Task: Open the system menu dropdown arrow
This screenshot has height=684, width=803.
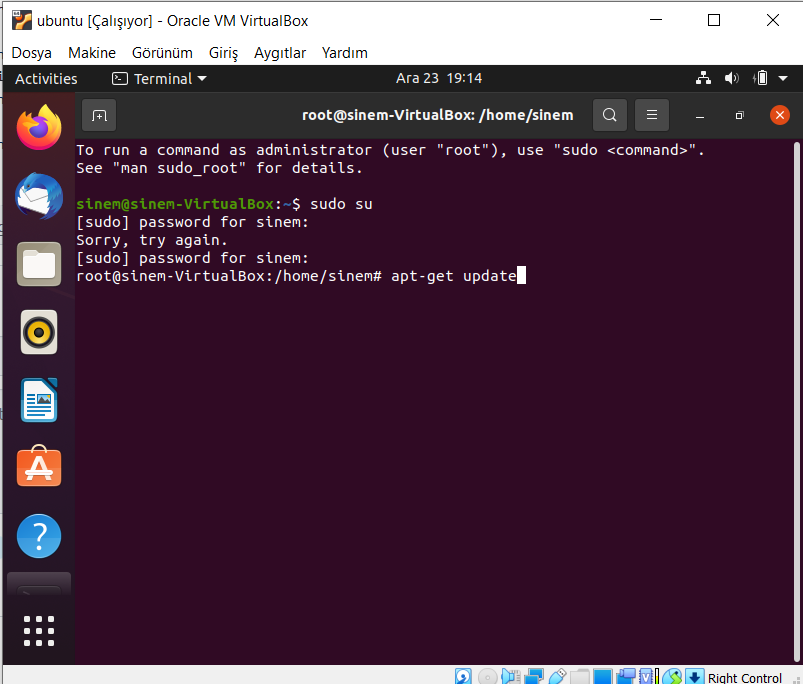Action: coord(783,78)
